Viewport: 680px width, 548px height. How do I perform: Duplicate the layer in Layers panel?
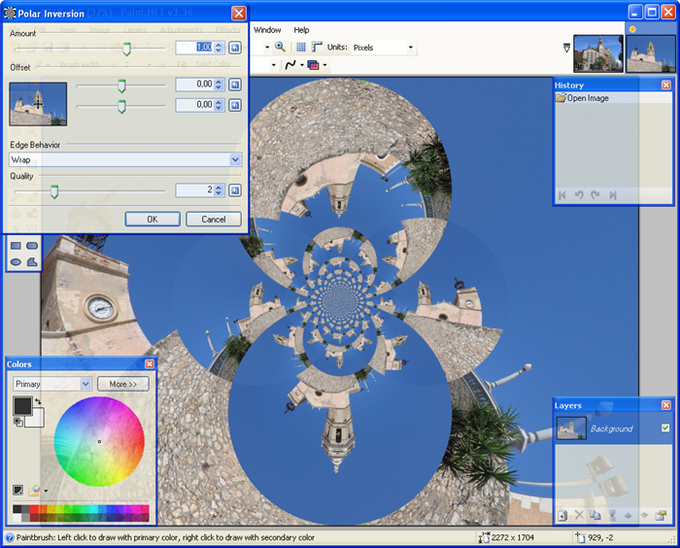[595, 515]
